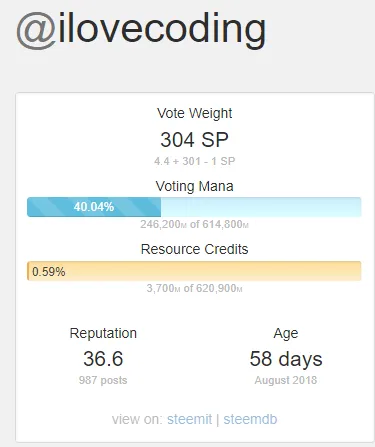375x447 pixels.
Task: Click the 987 posts count
Action: click(103, 380)
